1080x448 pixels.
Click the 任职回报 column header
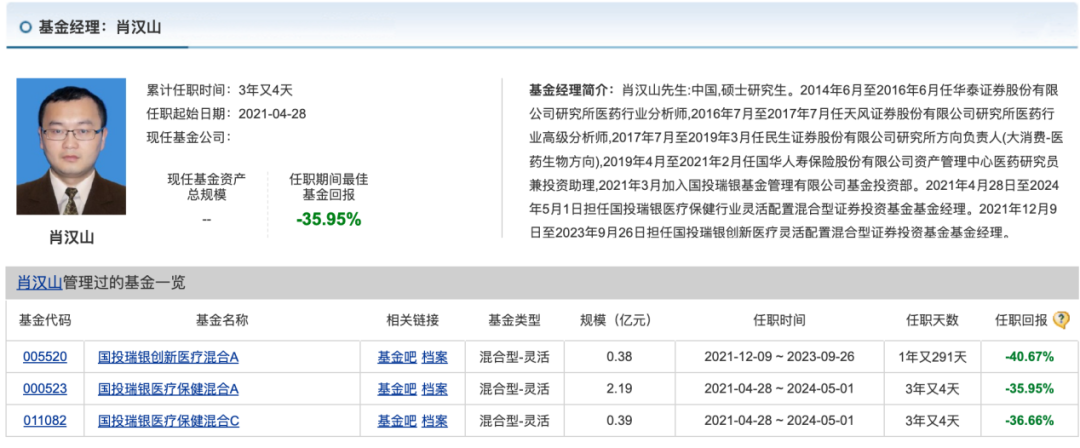[1020, 320]
